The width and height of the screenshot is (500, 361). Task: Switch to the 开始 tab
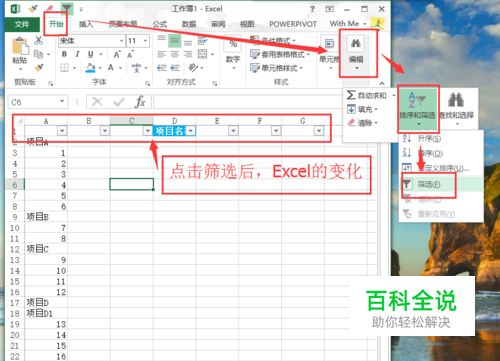tap(56, 24)
